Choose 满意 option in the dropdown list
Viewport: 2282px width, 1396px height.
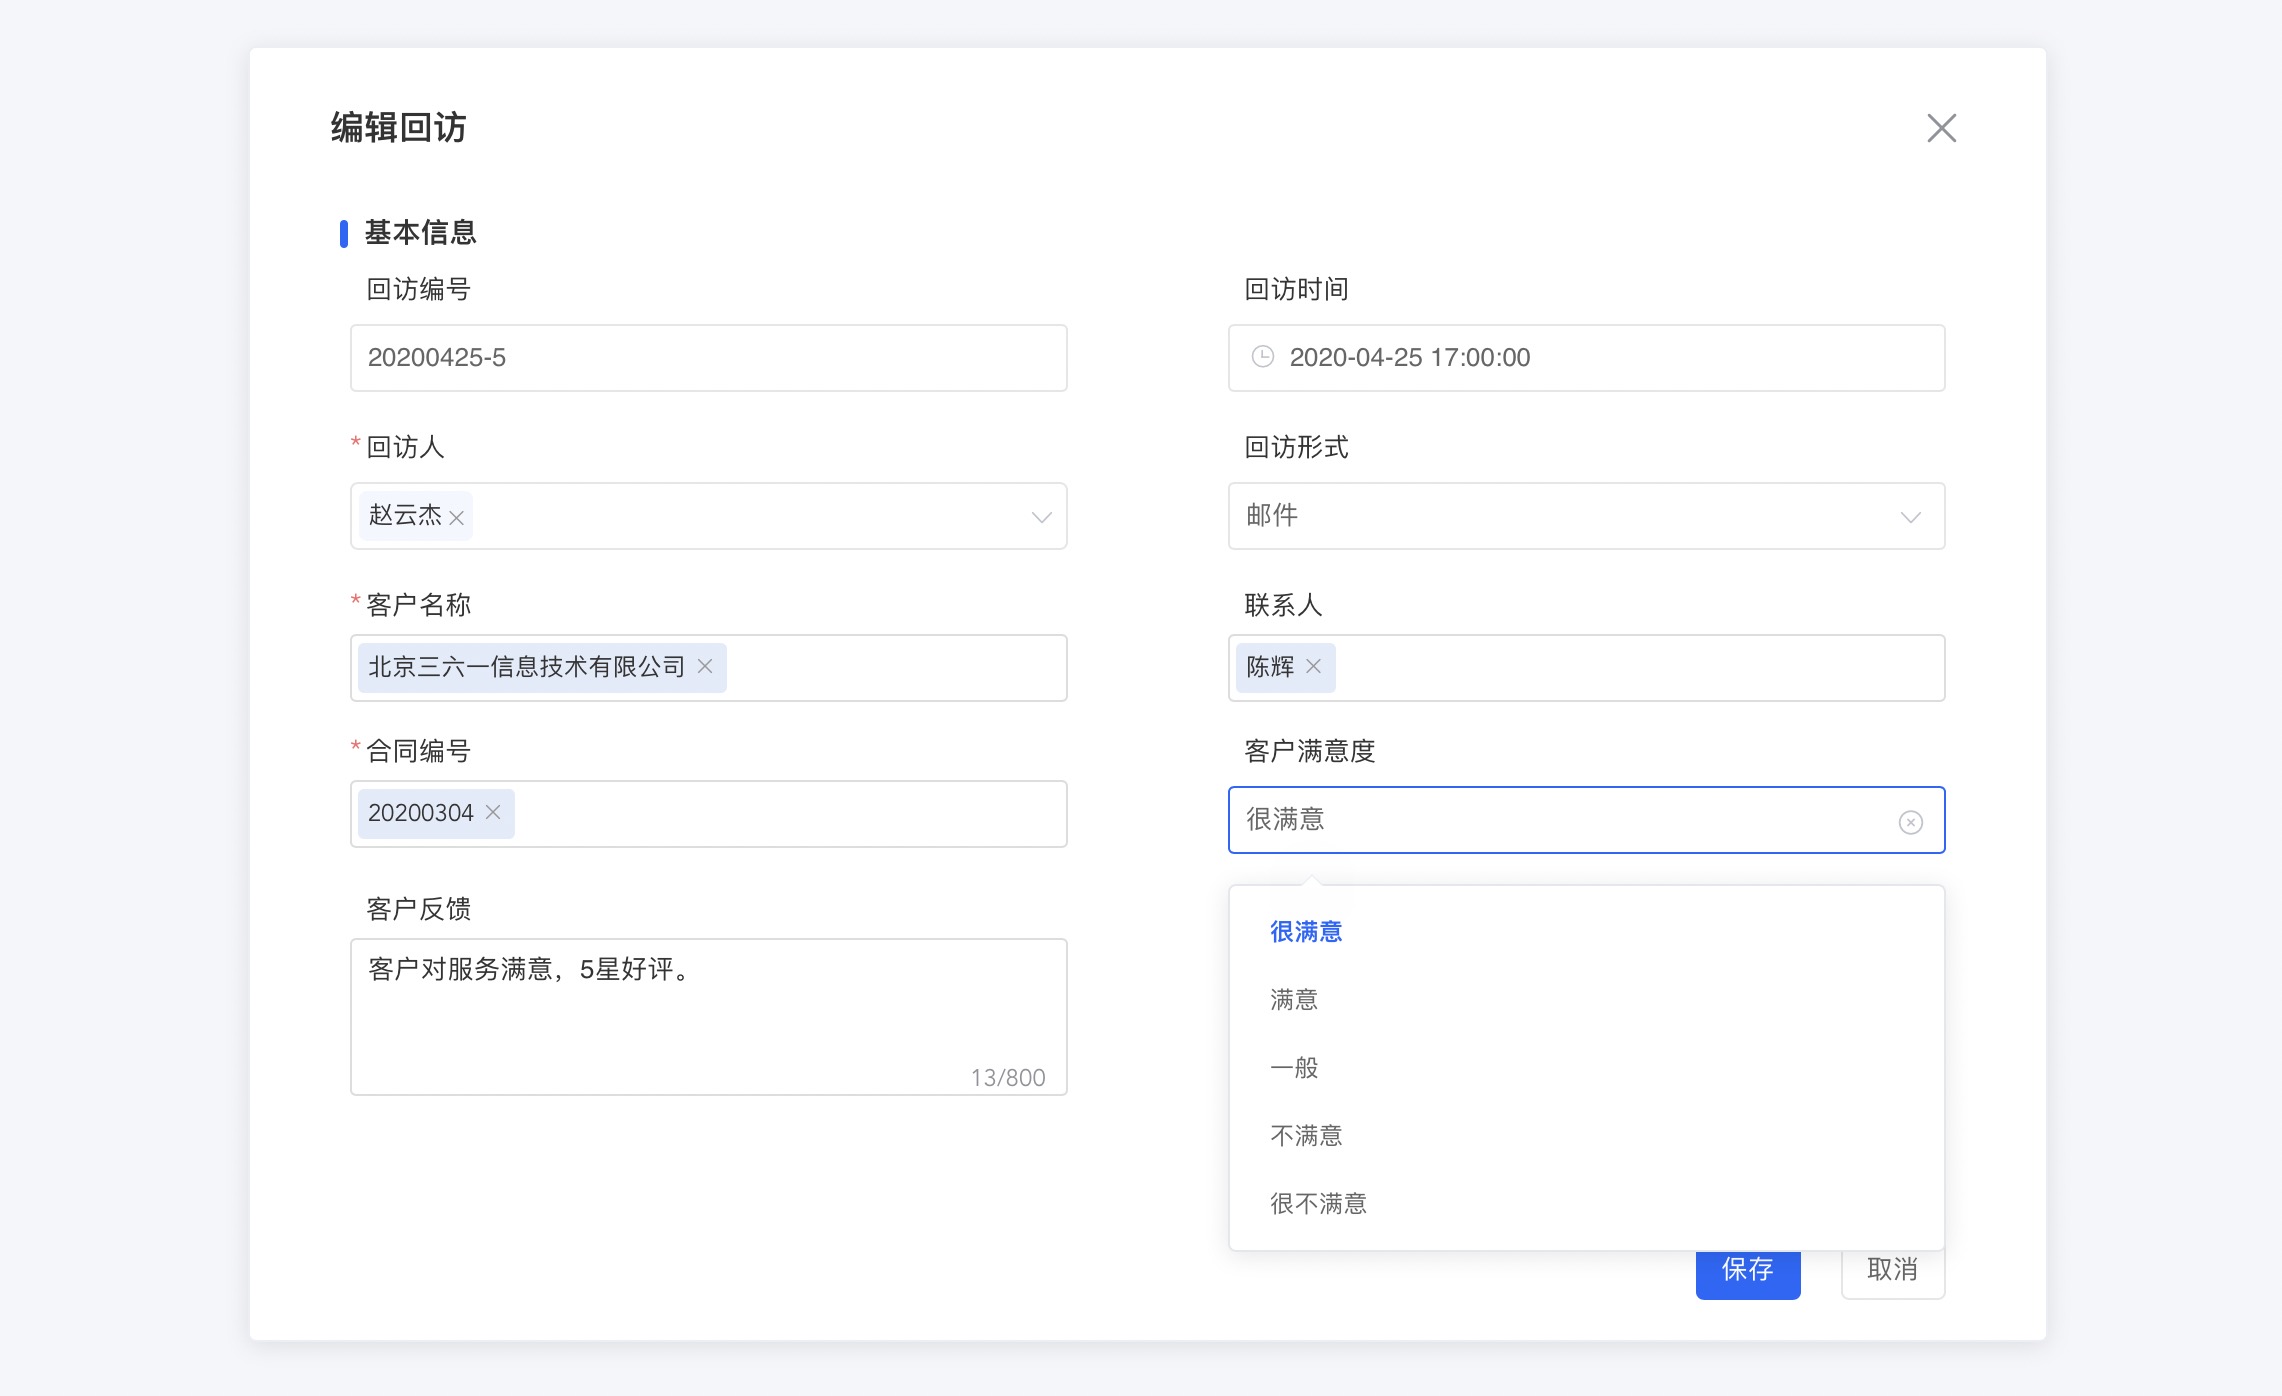point(1294,1000)
